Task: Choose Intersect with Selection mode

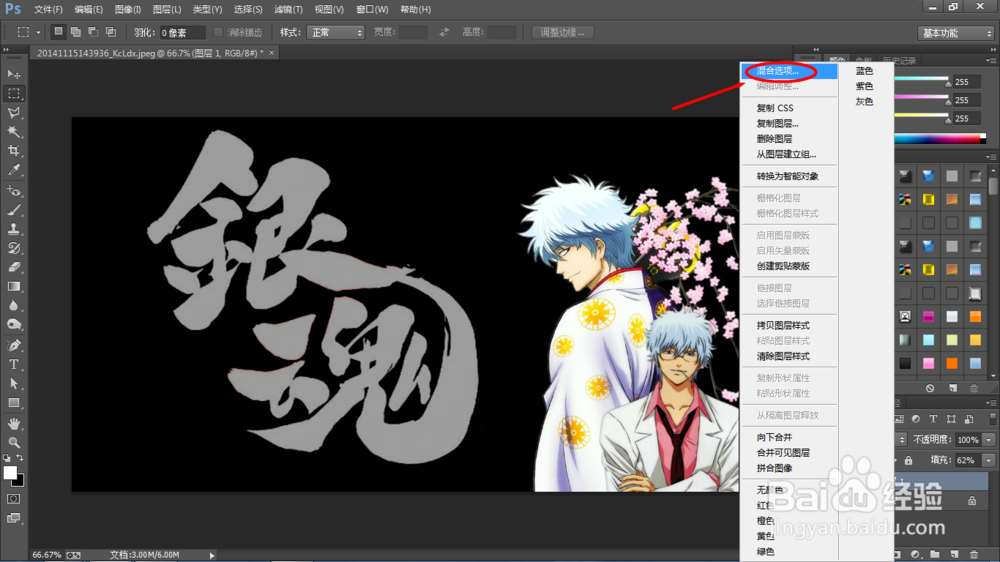Action: point(110,31)
